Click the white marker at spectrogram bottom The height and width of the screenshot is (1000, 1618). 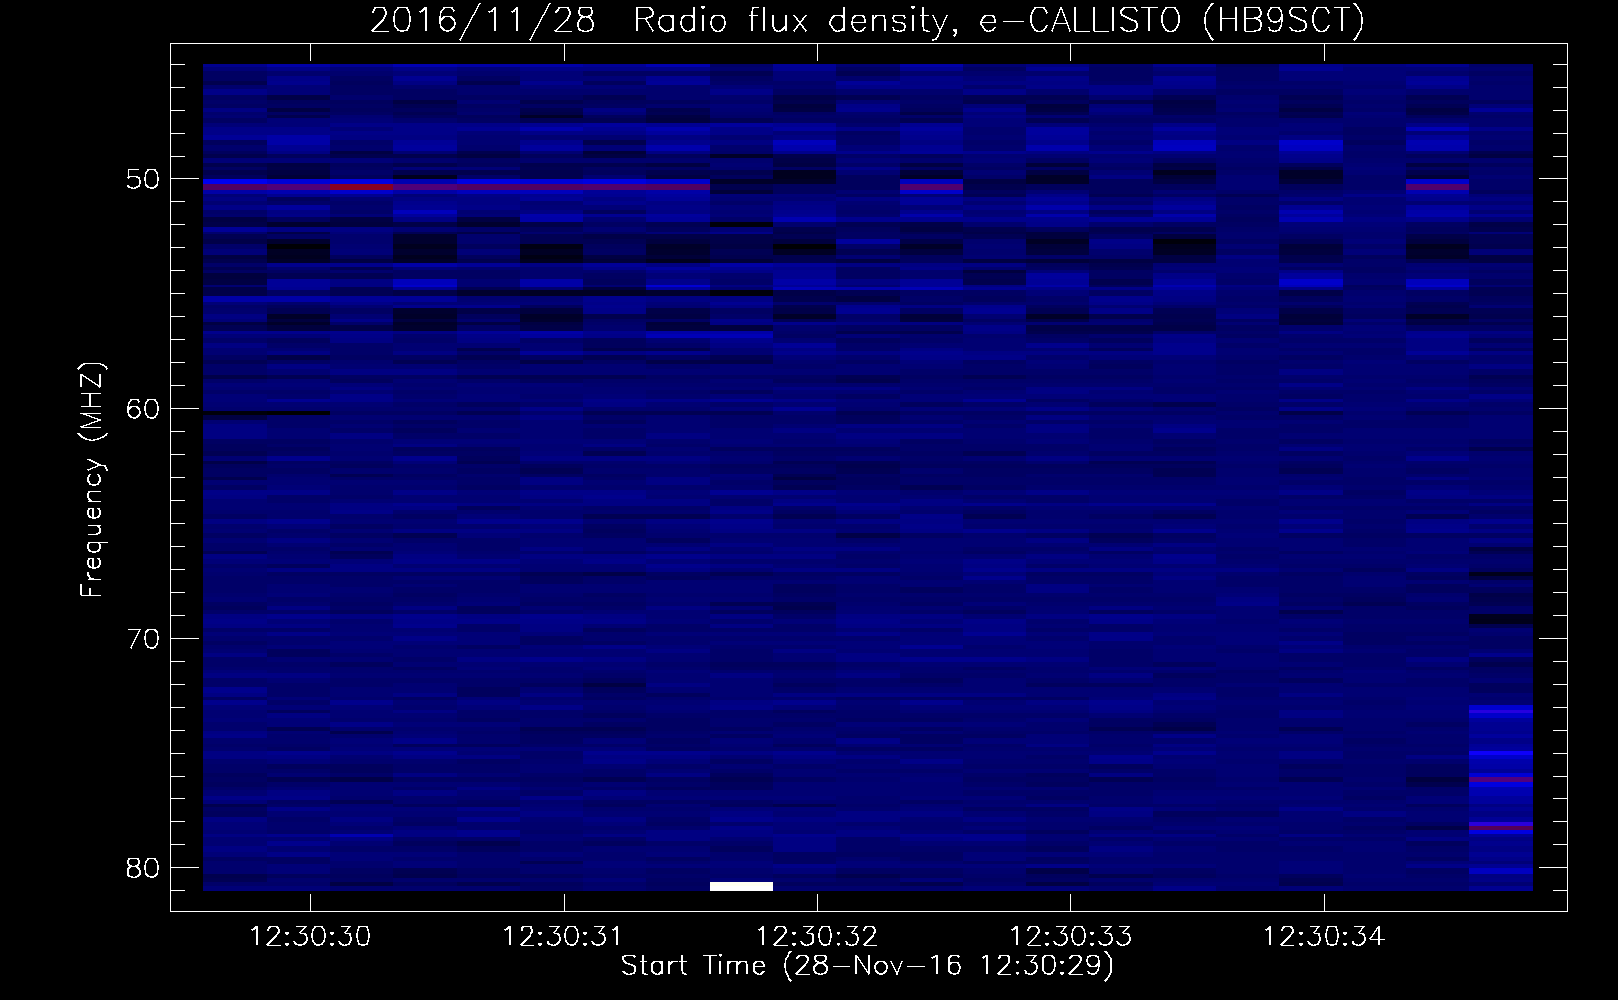point(741,886)
